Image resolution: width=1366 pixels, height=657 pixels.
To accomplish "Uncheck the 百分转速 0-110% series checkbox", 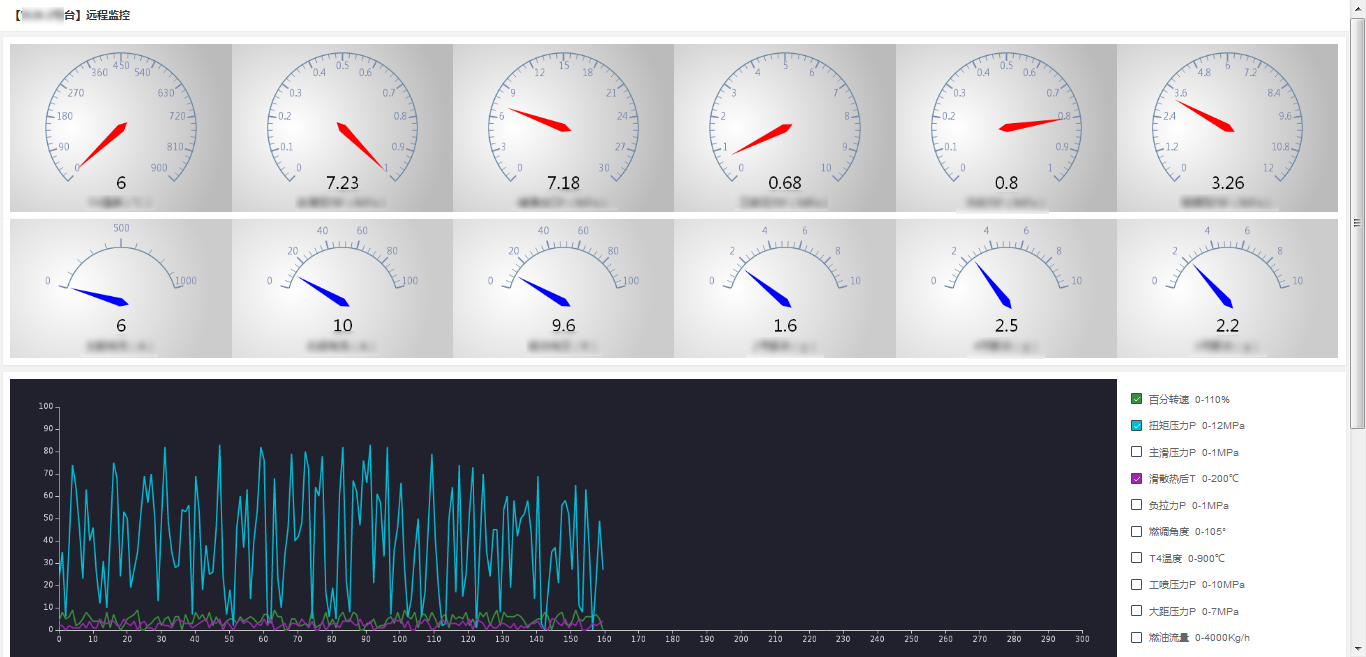I will point(1136,399).
